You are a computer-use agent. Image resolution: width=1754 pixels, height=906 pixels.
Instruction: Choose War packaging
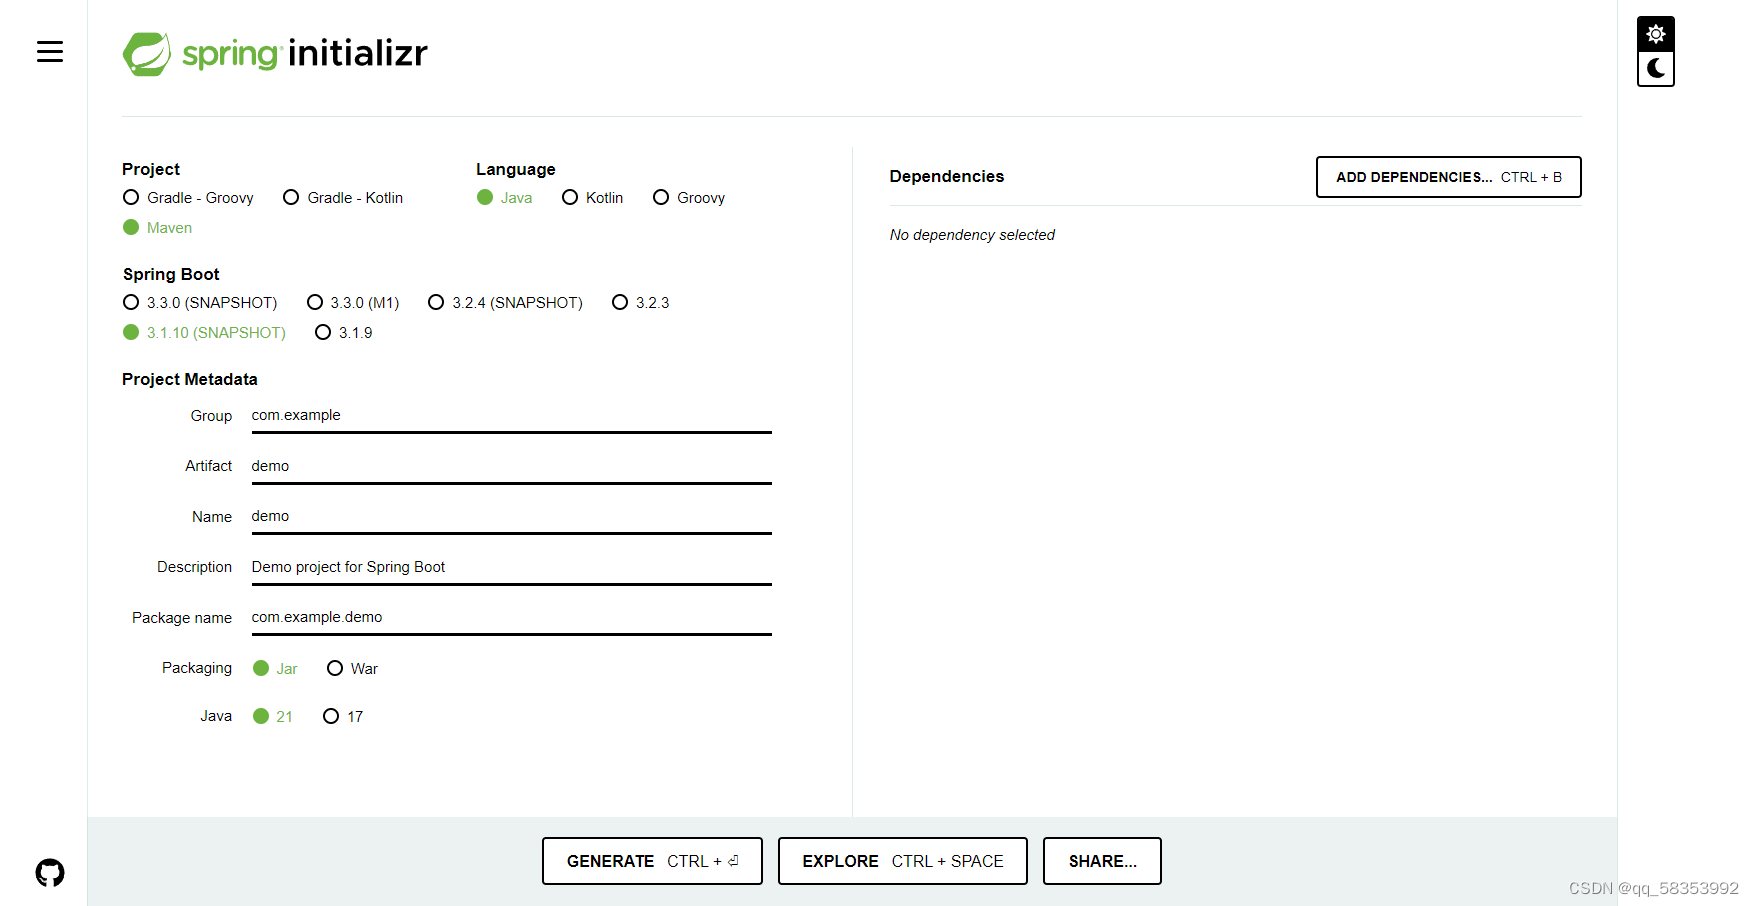352,669
